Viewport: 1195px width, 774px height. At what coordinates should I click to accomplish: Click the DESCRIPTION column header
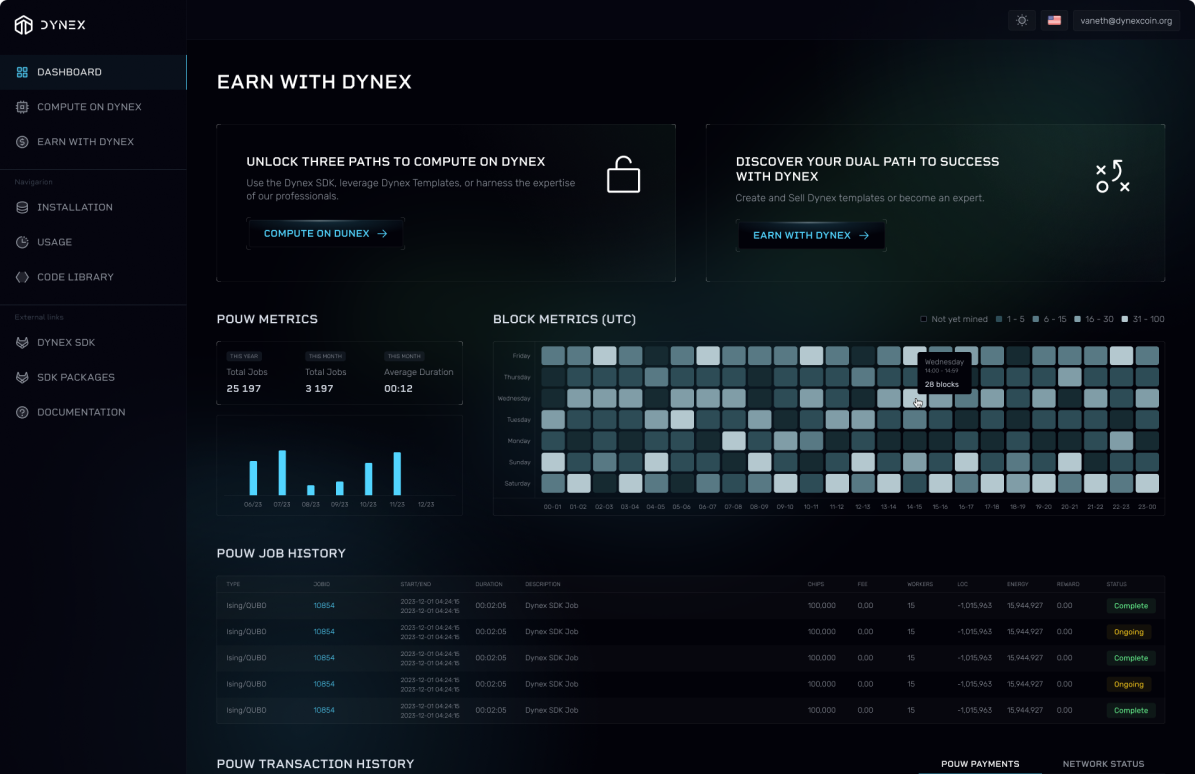543,584
